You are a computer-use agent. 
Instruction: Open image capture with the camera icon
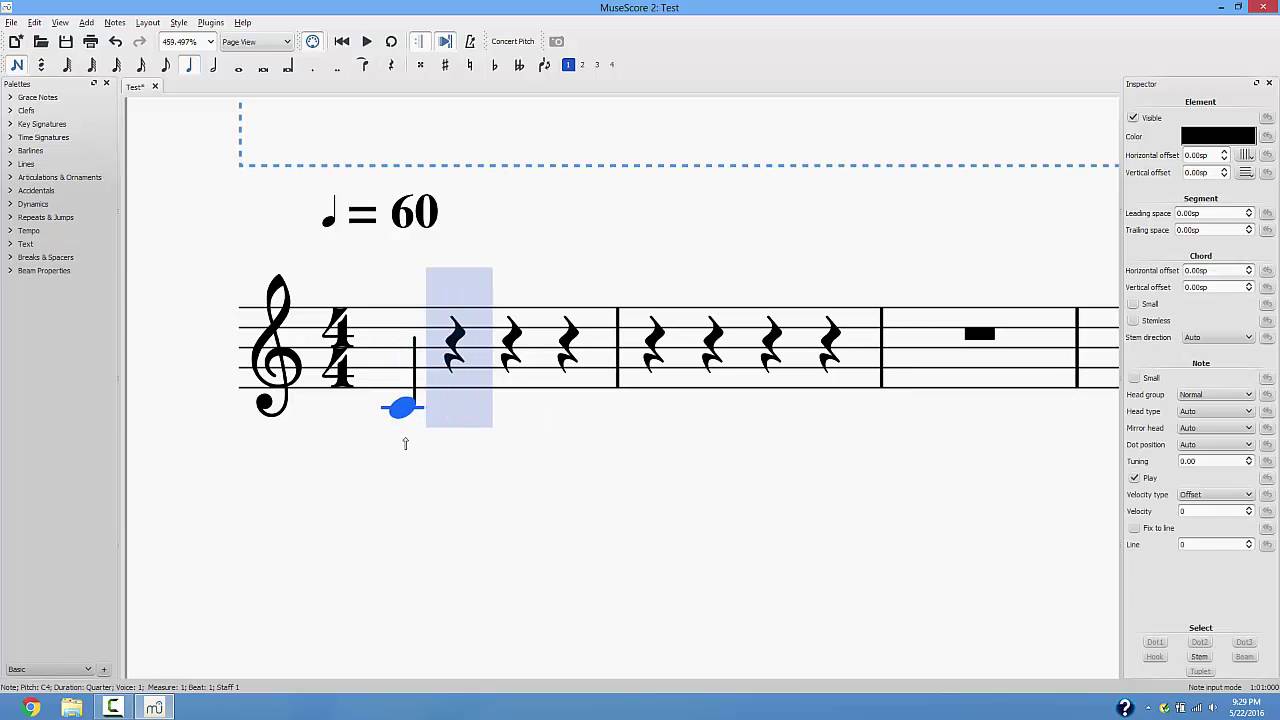click(x=557, y=41)
